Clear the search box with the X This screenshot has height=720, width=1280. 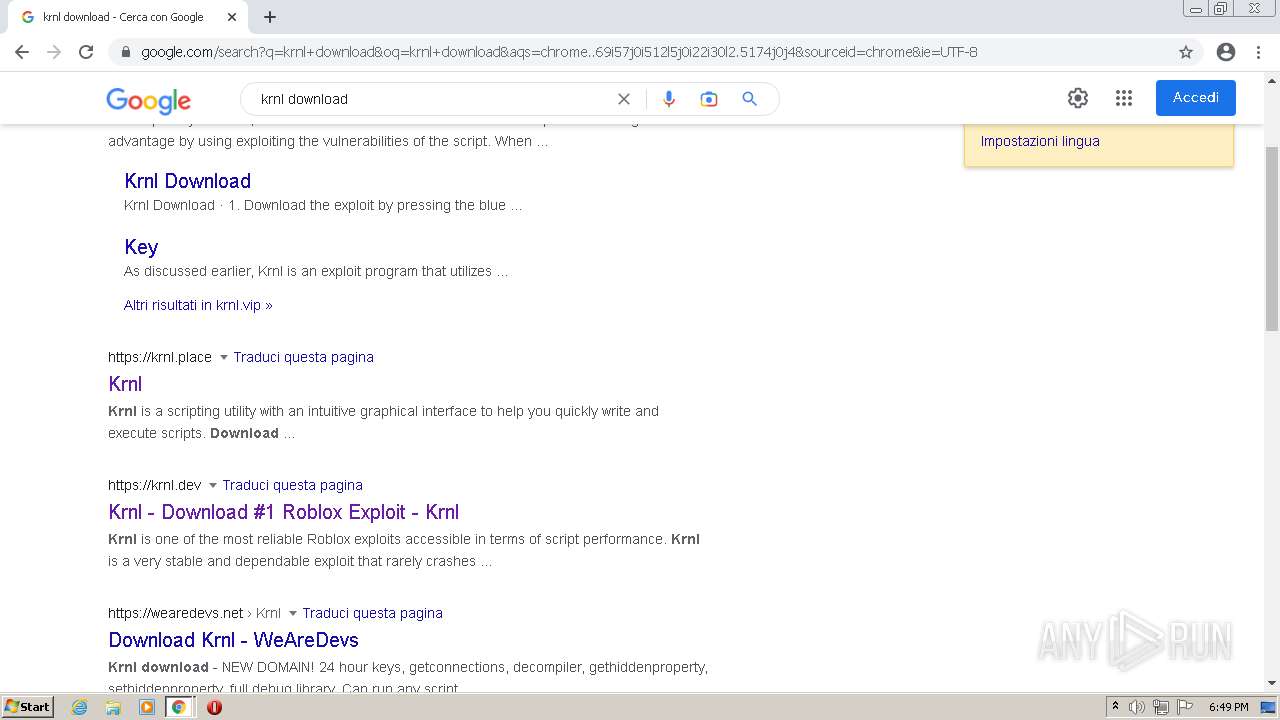click(x=624, y=99)
